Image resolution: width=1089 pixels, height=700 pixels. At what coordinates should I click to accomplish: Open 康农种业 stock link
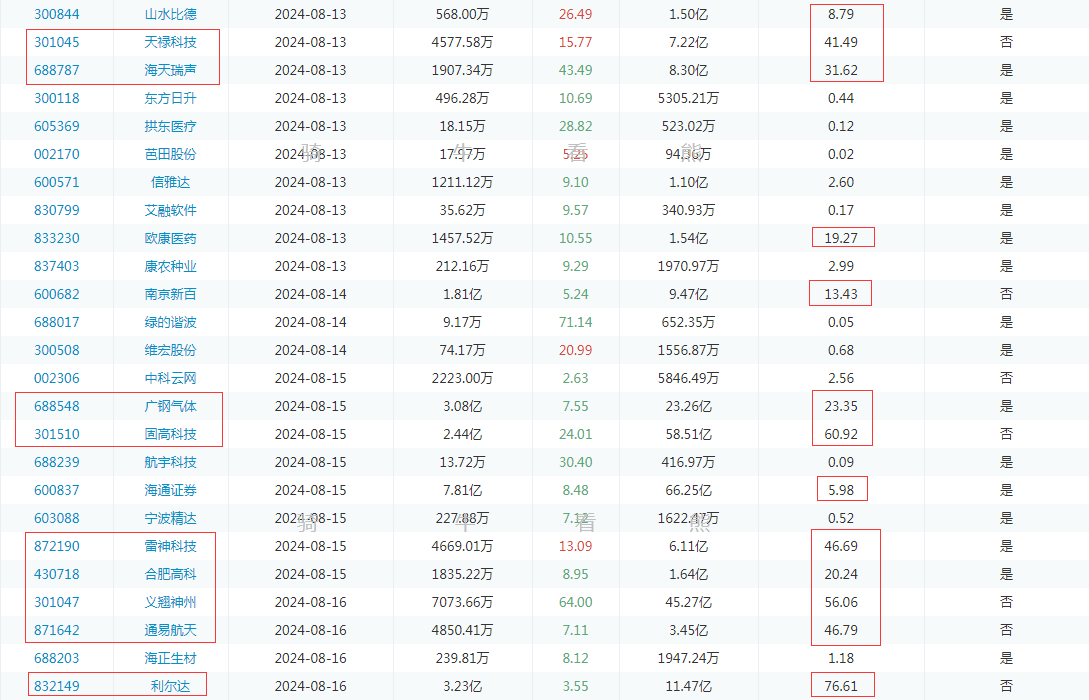coord(170,266)
